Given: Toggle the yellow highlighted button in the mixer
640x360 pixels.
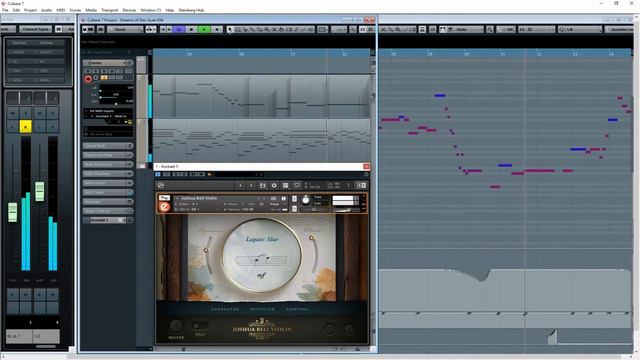Looking at the screenshot, I should pyautogui.click(x=26, y=127).
